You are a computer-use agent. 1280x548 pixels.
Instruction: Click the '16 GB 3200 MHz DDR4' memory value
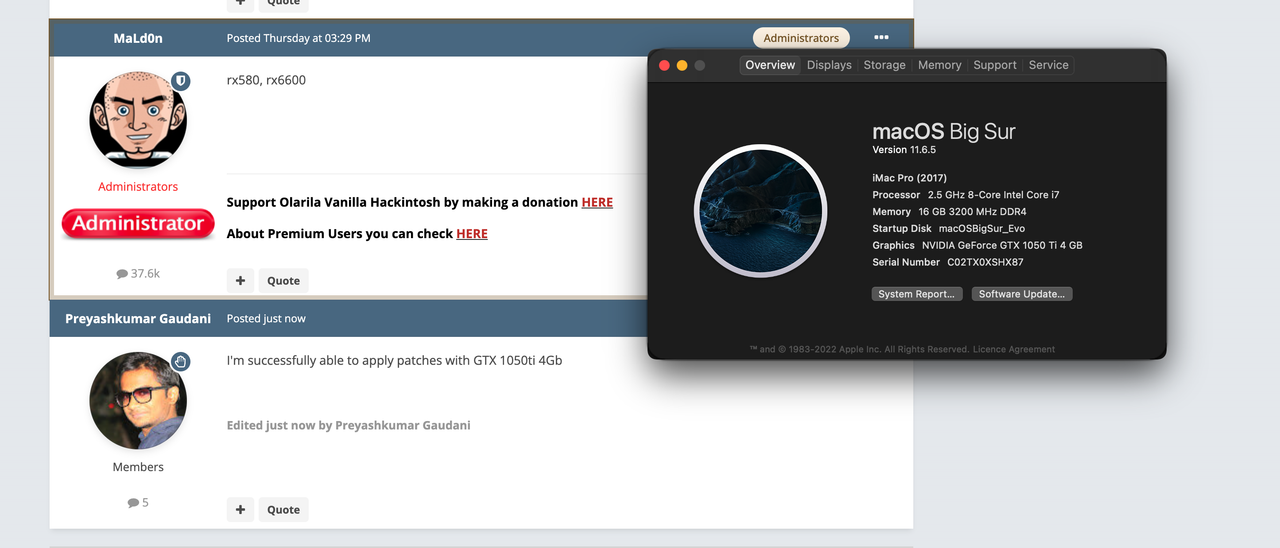972,212
